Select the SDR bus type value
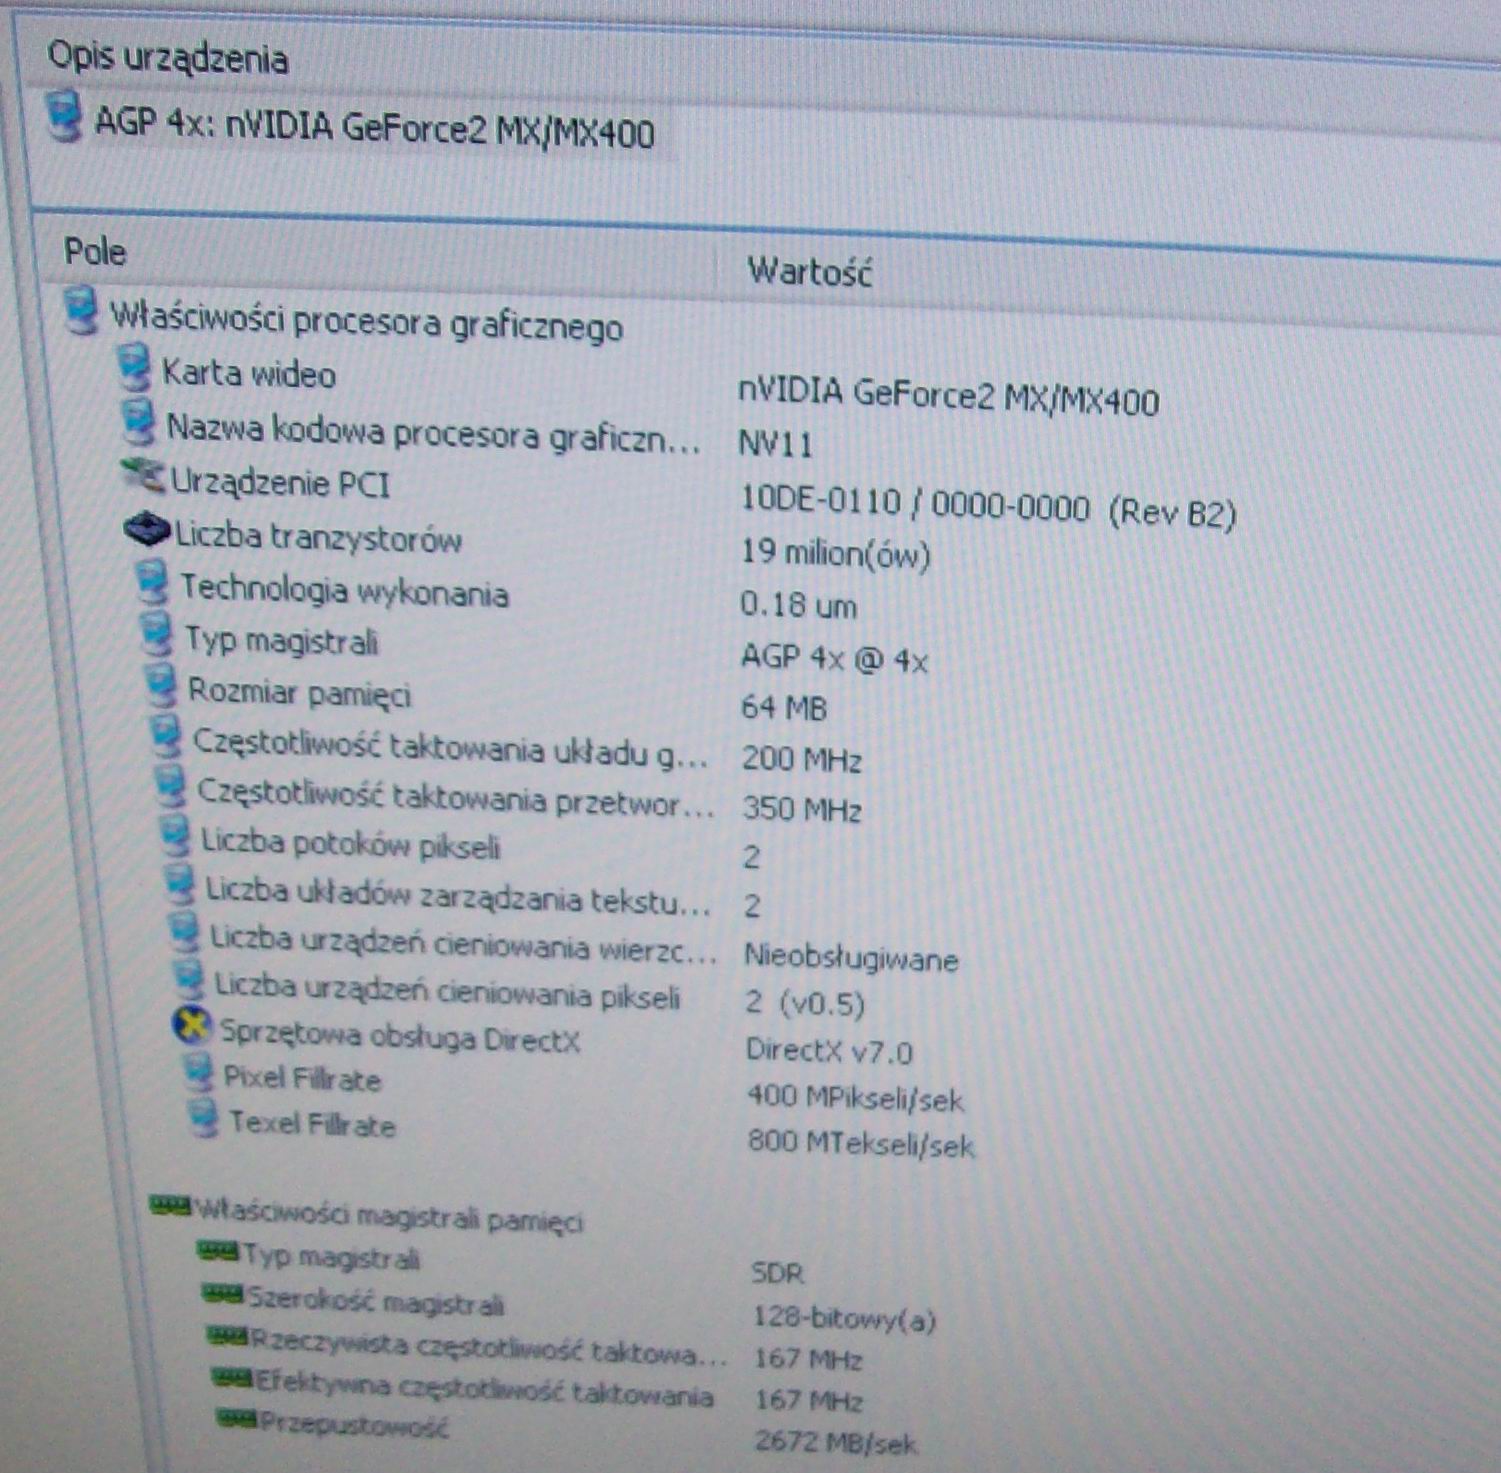Screen dimensions: 1501x1473 pos(777,1273)
